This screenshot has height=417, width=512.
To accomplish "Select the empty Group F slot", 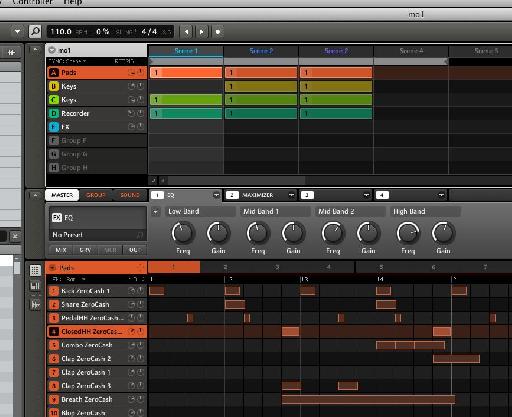I will tap(97, 141).
